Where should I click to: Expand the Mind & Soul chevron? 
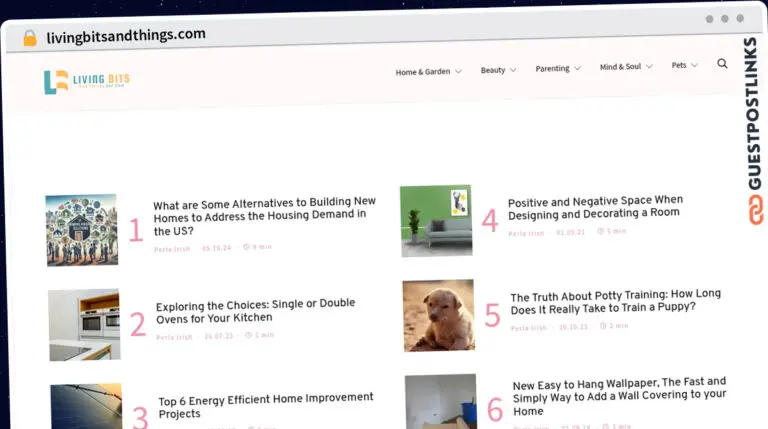pyautogui.click(x=649, y=66)
